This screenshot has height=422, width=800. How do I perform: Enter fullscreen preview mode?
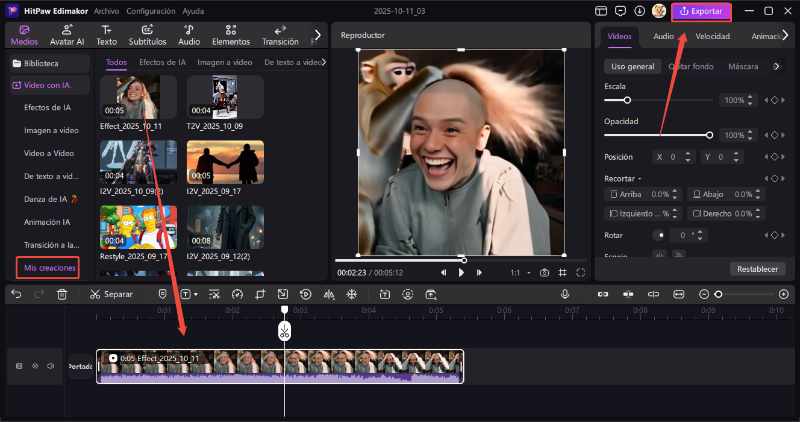tap(580, 272)
